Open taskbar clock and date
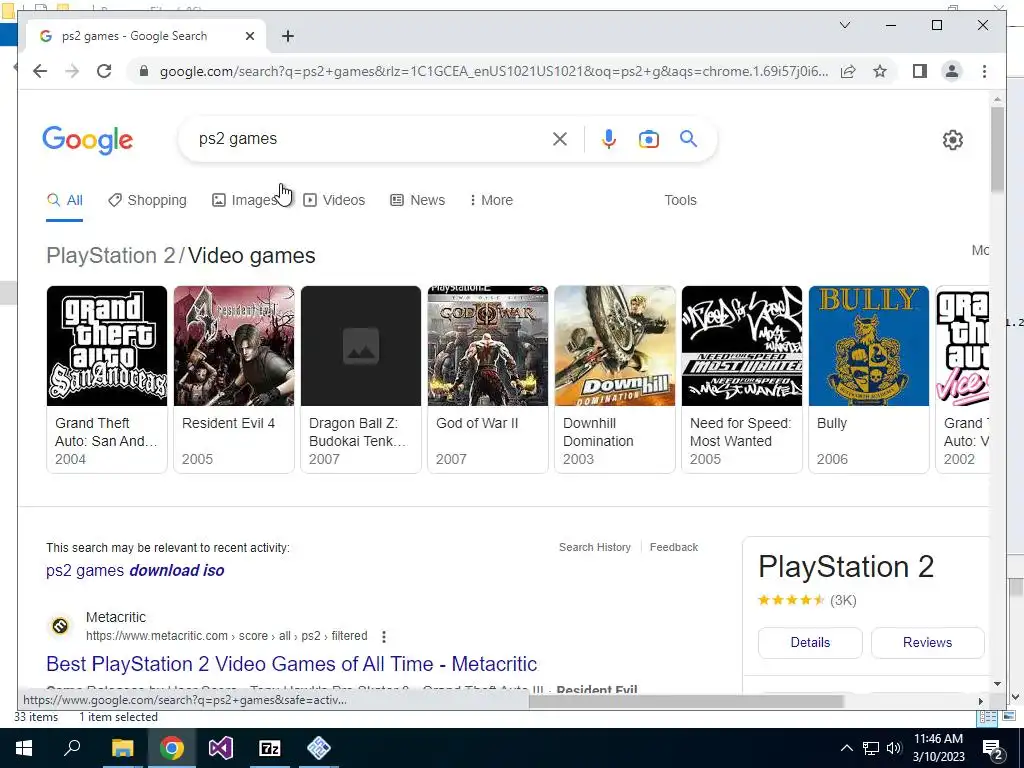Image resolution: width=1024 pixels, height=768 pixels. (x=938, y=748)
